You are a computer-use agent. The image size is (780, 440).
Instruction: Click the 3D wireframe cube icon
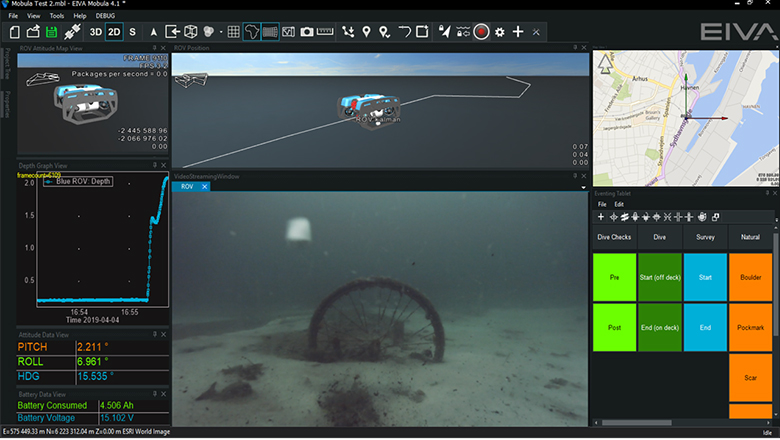pyautogui.click(x=191, y=32)
